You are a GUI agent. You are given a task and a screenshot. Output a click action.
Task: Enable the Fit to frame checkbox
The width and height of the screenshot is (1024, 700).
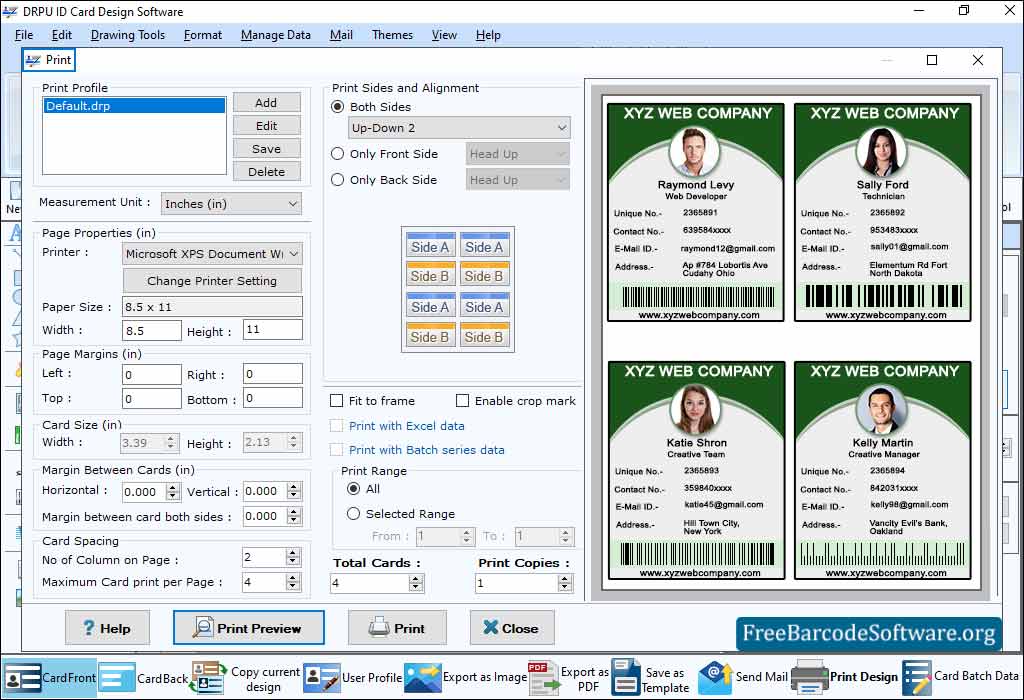(337, 401)
